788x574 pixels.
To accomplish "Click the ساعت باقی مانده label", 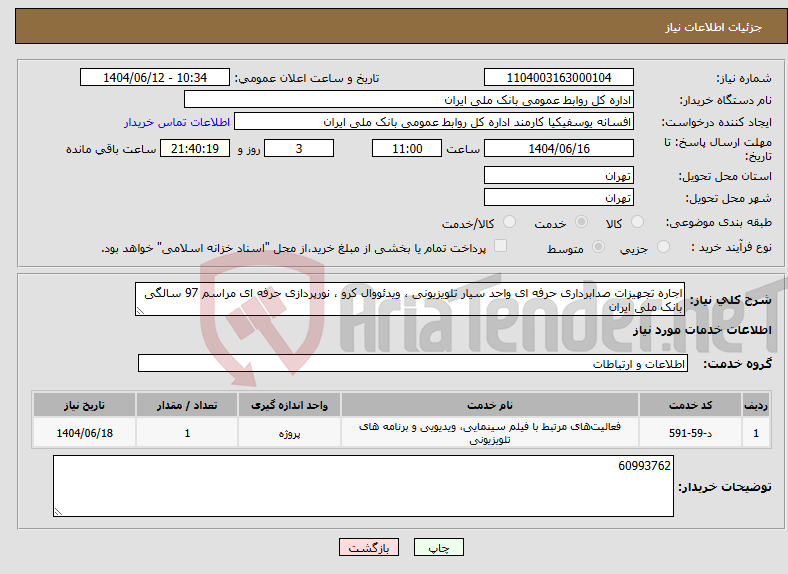I will click(x=111, y=149).
